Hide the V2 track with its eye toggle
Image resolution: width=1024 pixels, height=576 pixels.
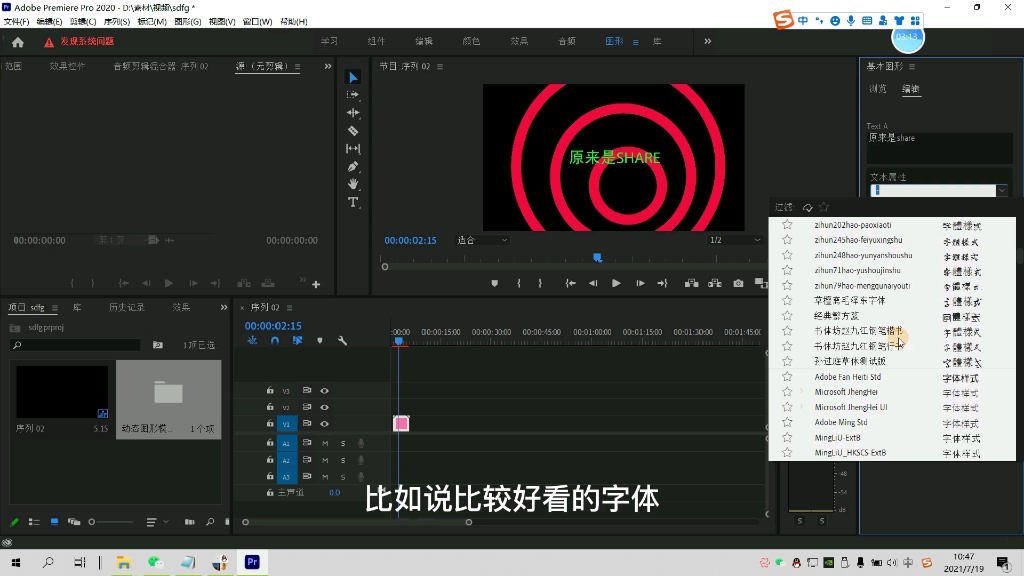324,407
